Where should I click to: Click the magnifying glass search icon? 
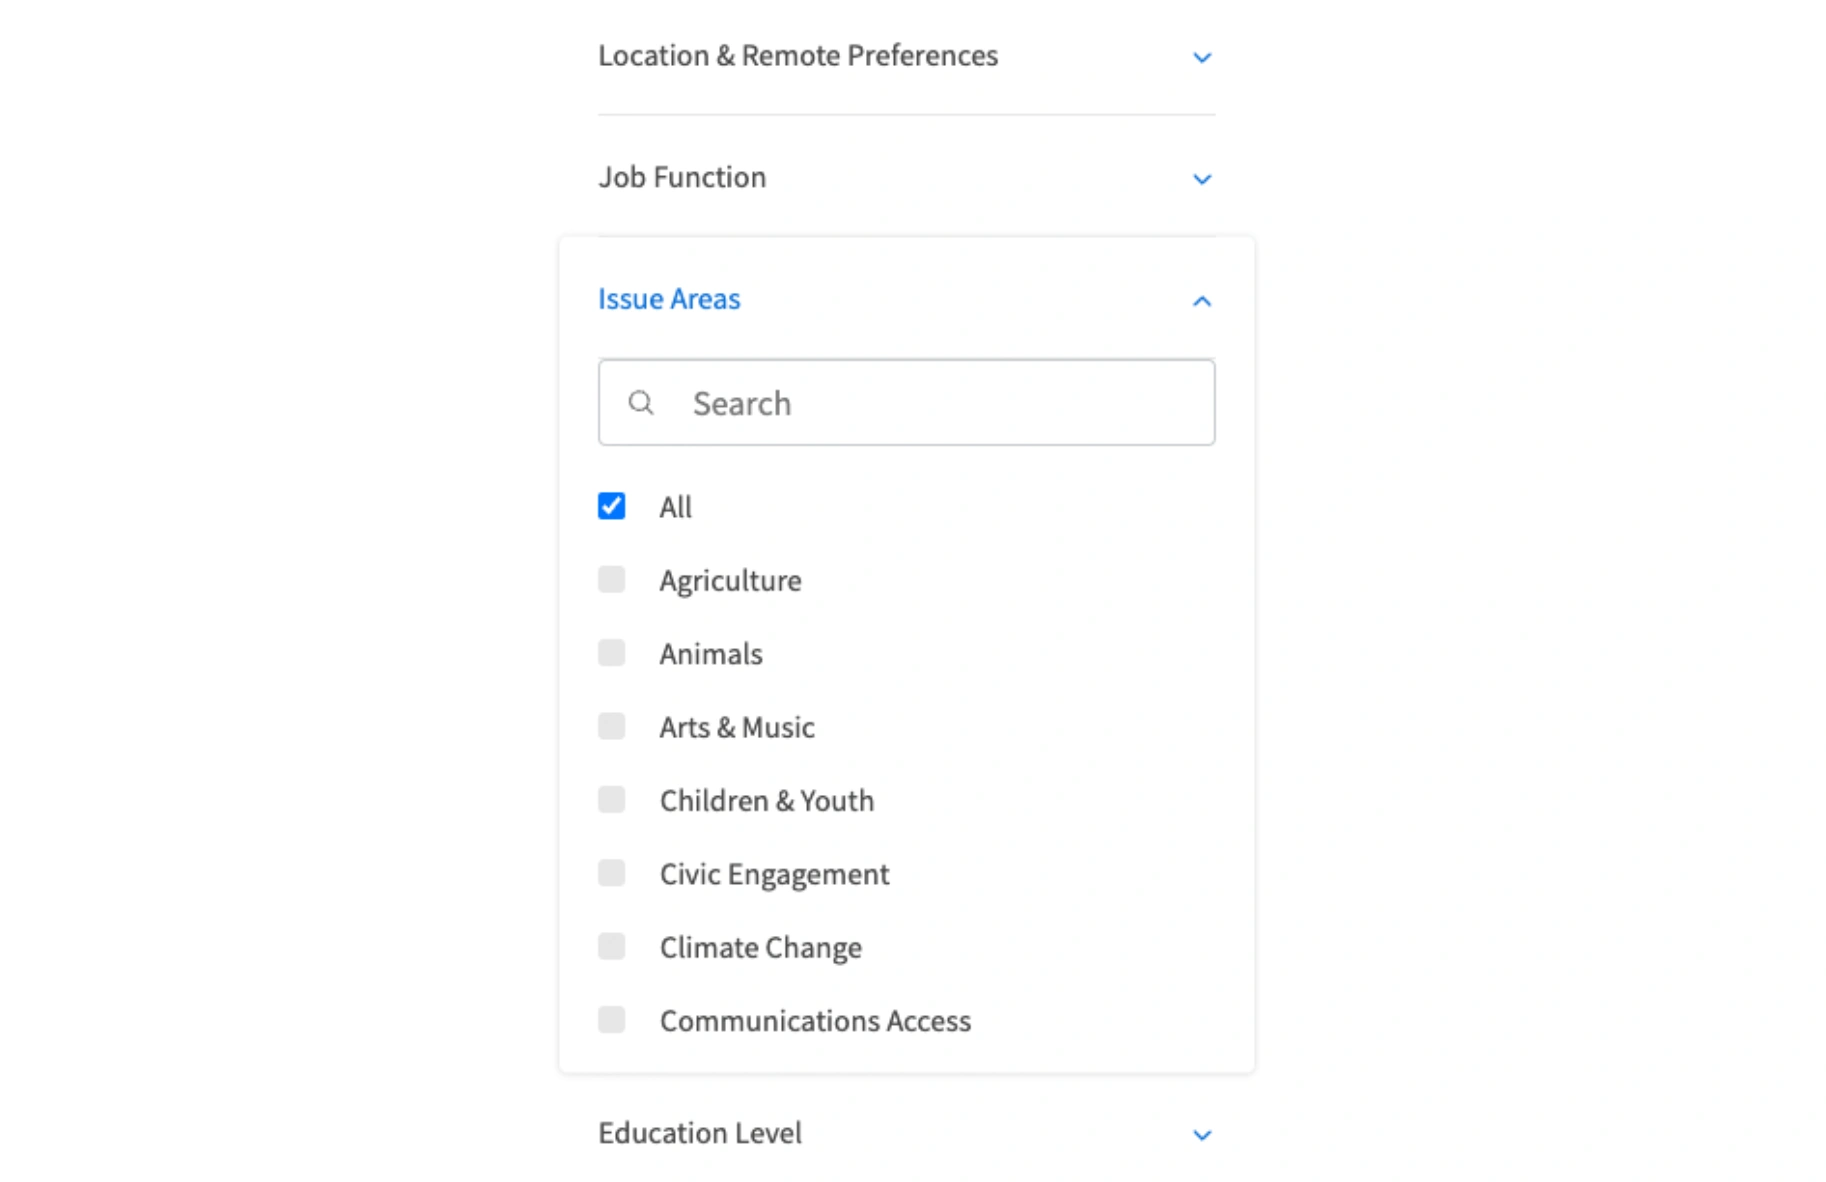[x=641, y=403]
